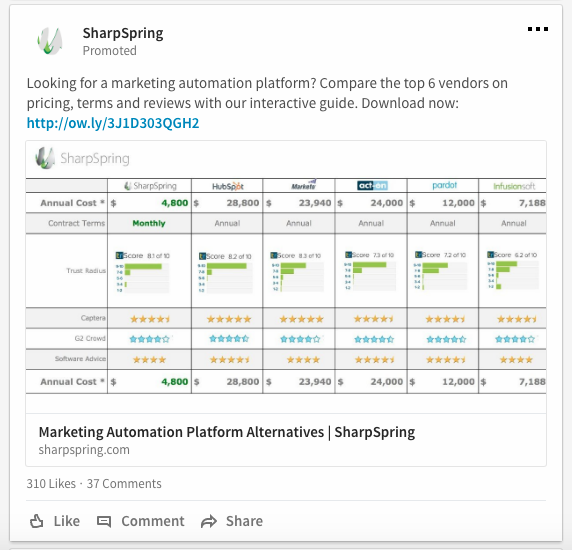The height and width of the screenshot is (550, 572).
Task: Click the Like button label
Action: coord(67,521)
